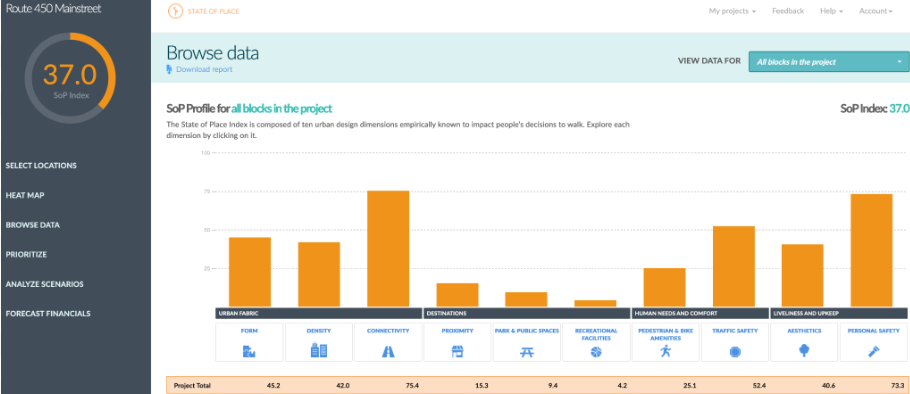Open Forecast Financials in the sidebar
The image size is (910, 394).
[x=48, y=314]
